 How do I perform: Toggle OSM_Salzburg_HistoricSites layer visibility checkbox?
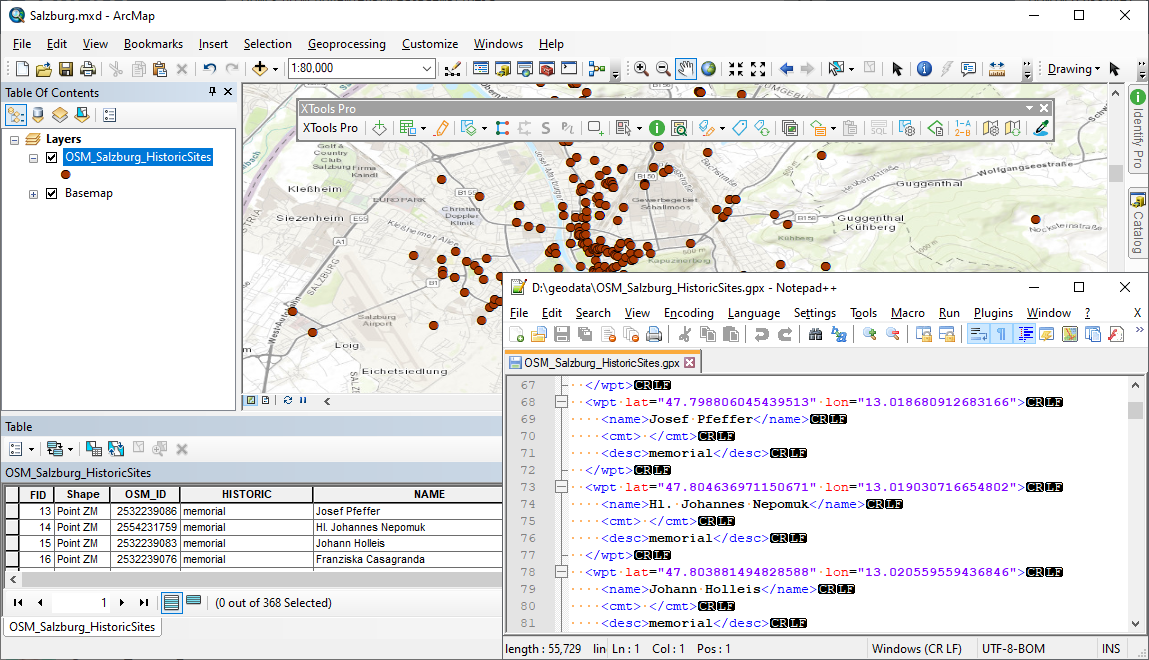click(51, 157)
